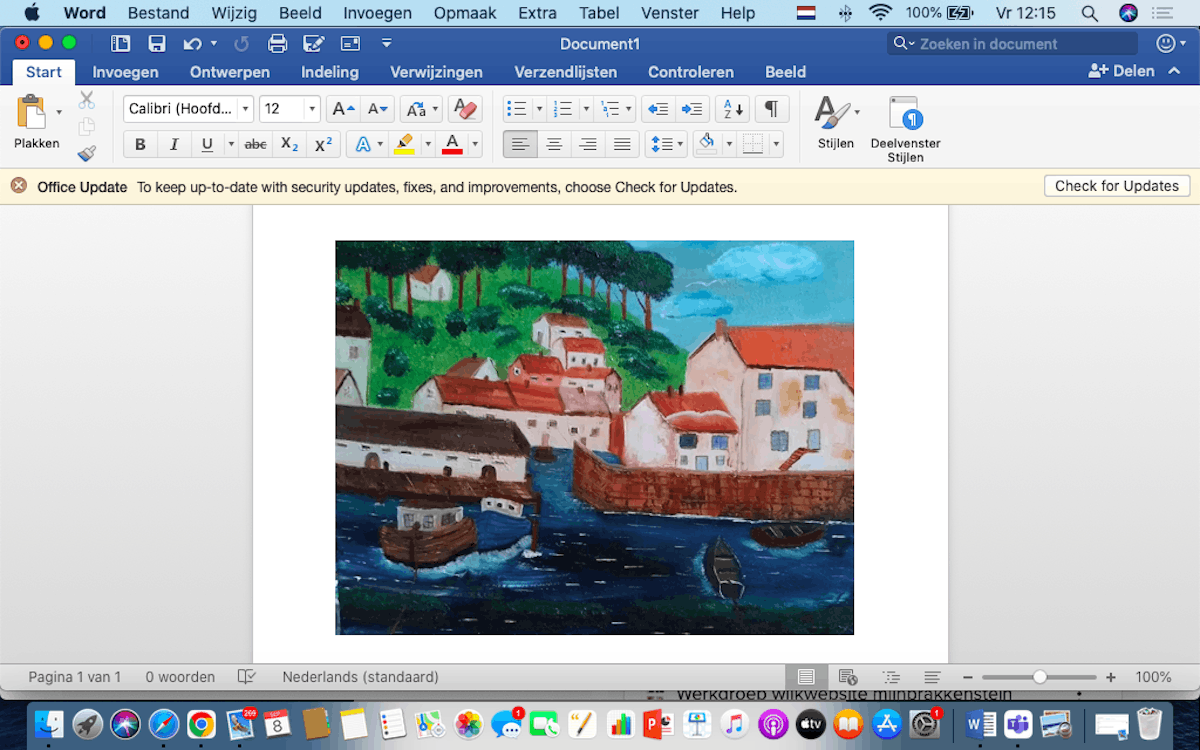This screenshot has width=1200, height=750.
Task: Click the Sort A-Z icon
Action: (x=733, y=109)
